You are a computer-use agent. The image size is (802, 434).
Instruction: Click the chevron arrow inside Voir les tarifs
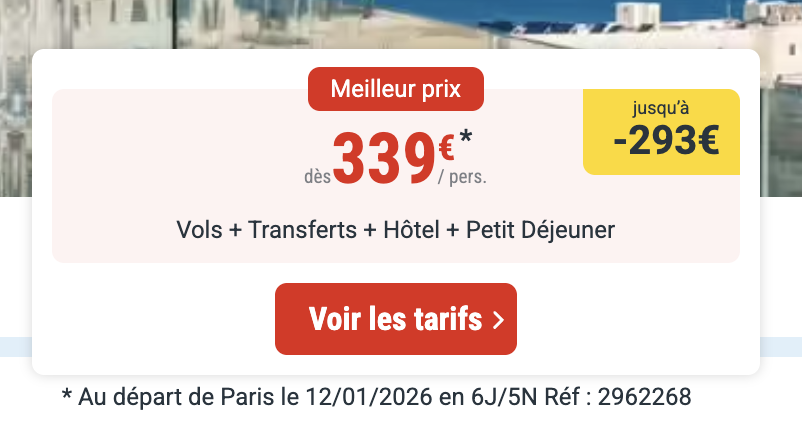click(x=498, y=321)
